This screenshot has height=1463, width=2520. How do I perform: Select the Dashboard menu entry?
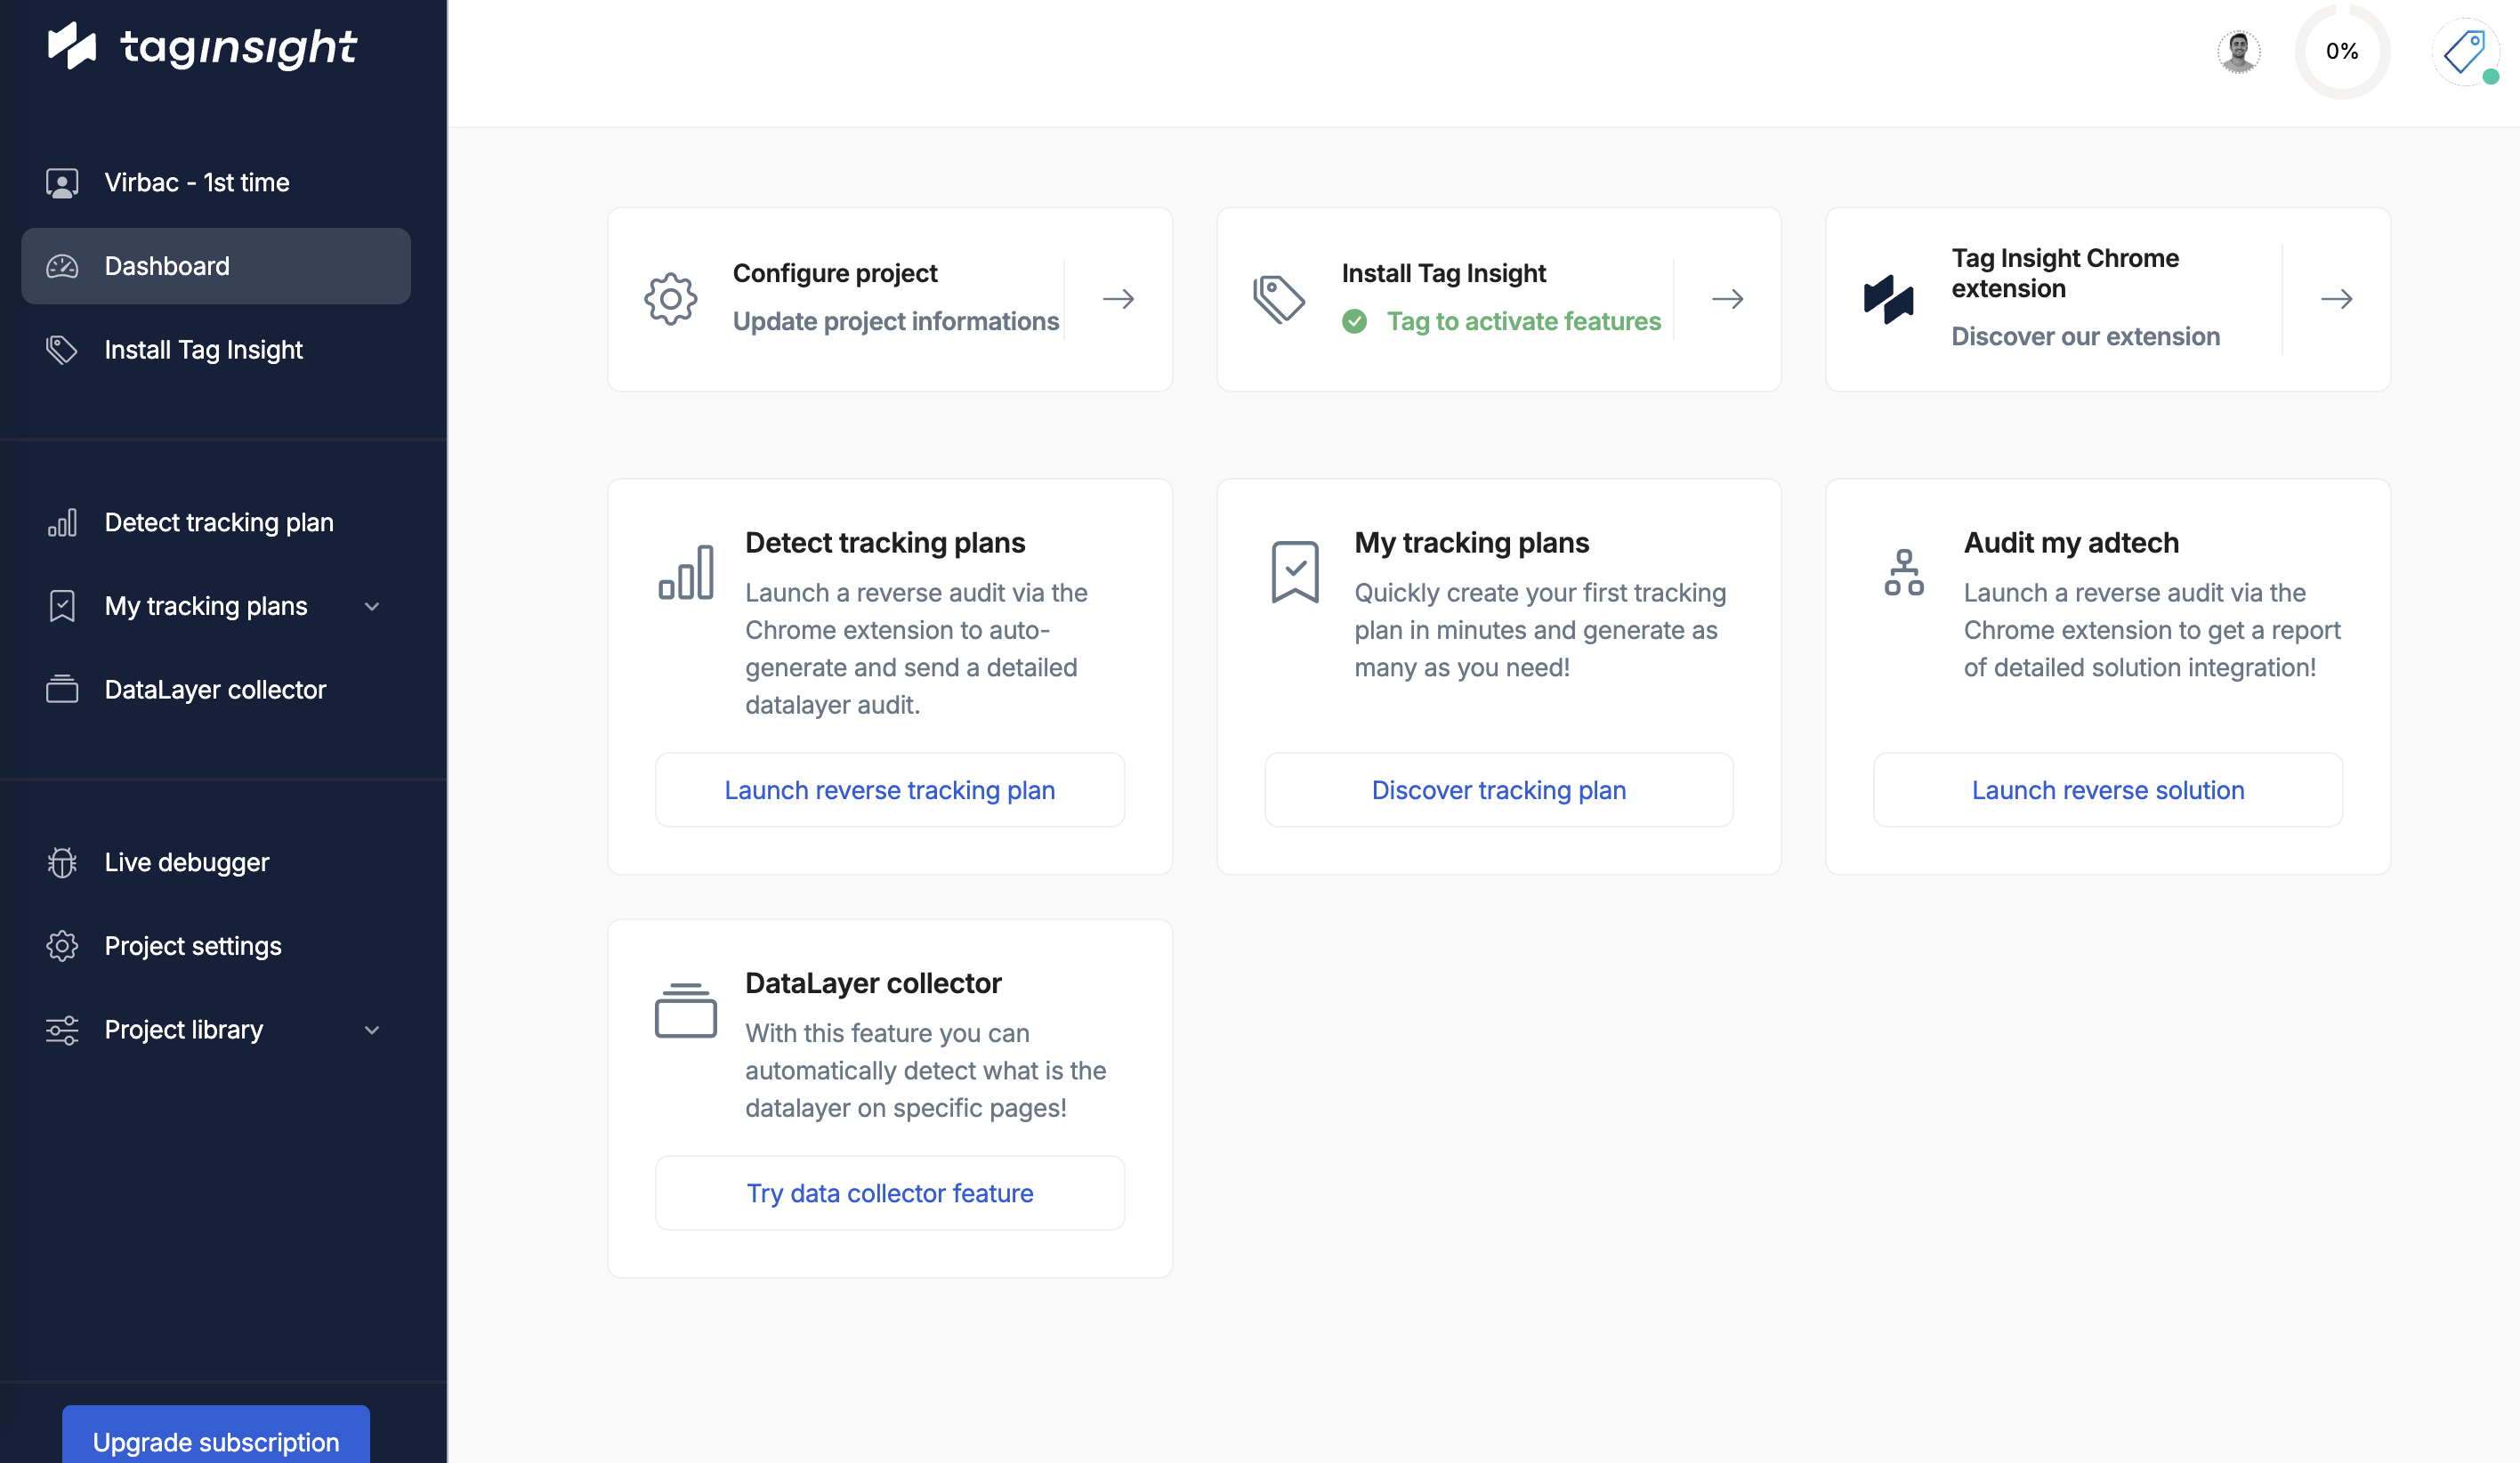click(166, 265)
